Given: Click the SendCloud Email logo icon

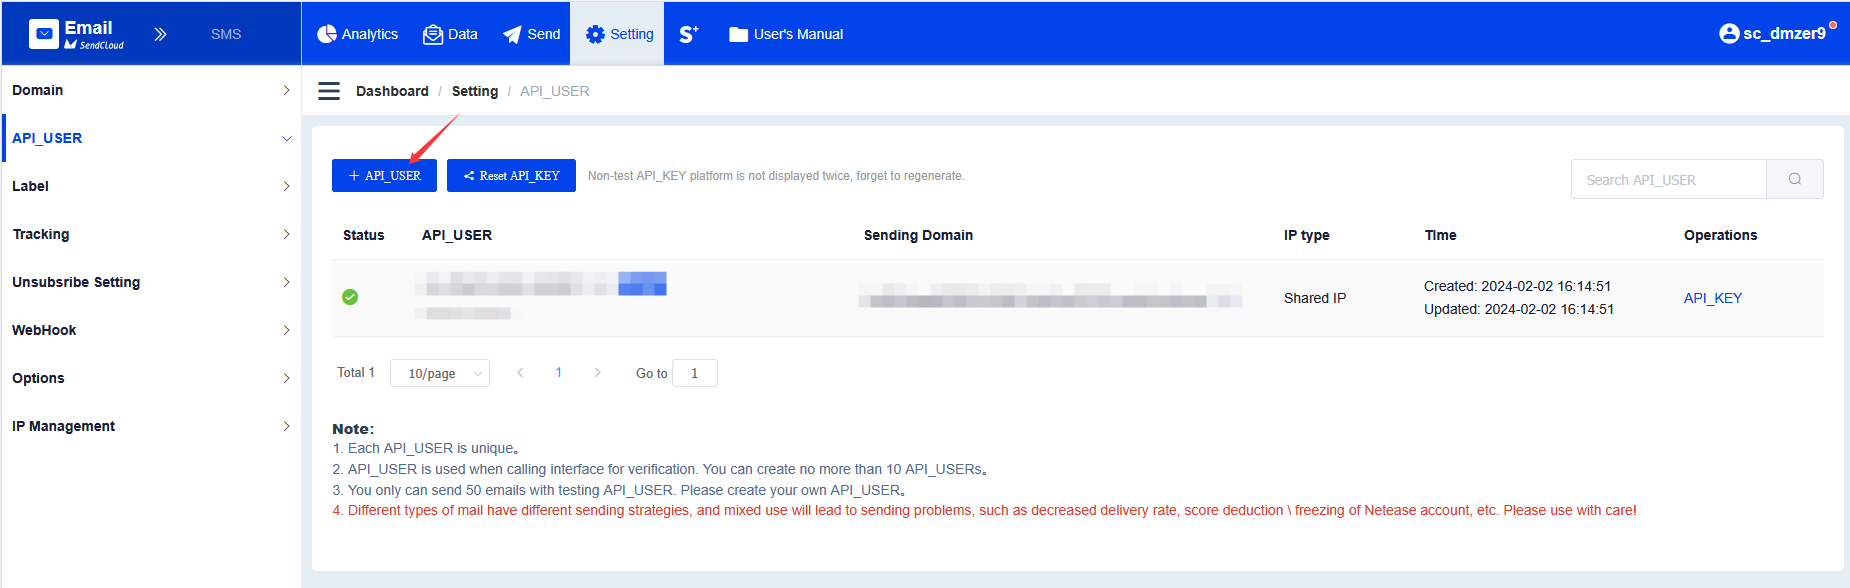Looking at the screenshot, I should pos(44,34).
